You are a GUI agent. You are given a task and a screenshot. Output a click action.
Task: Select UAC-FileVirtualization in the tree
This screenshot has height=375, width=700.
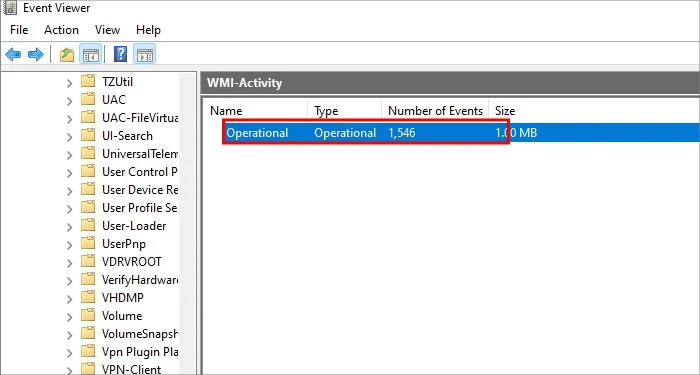140,118
